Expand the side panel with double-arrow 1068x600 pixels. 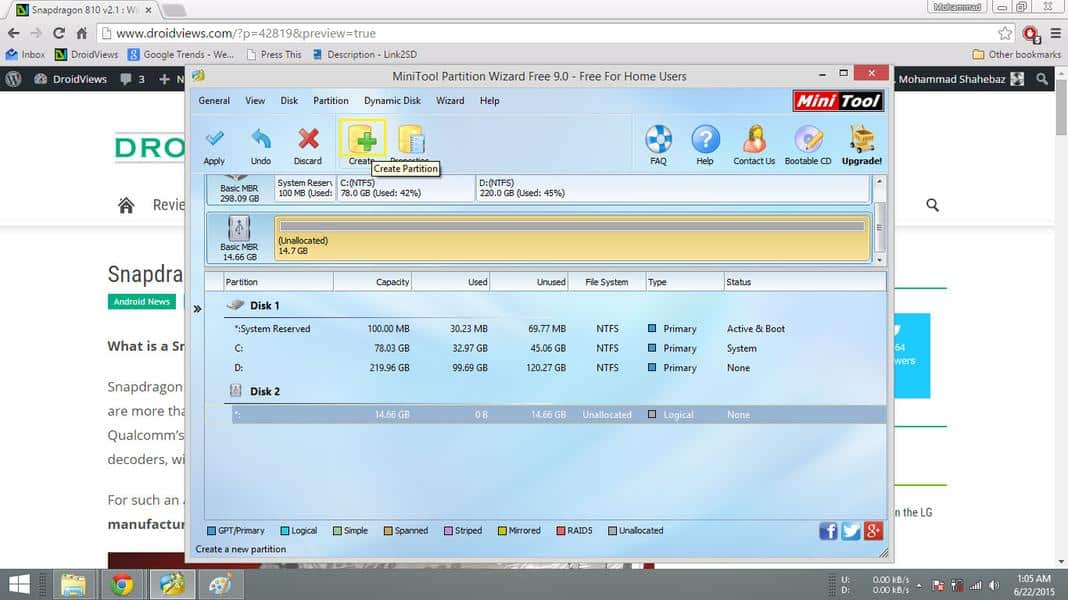click(197, 309)
